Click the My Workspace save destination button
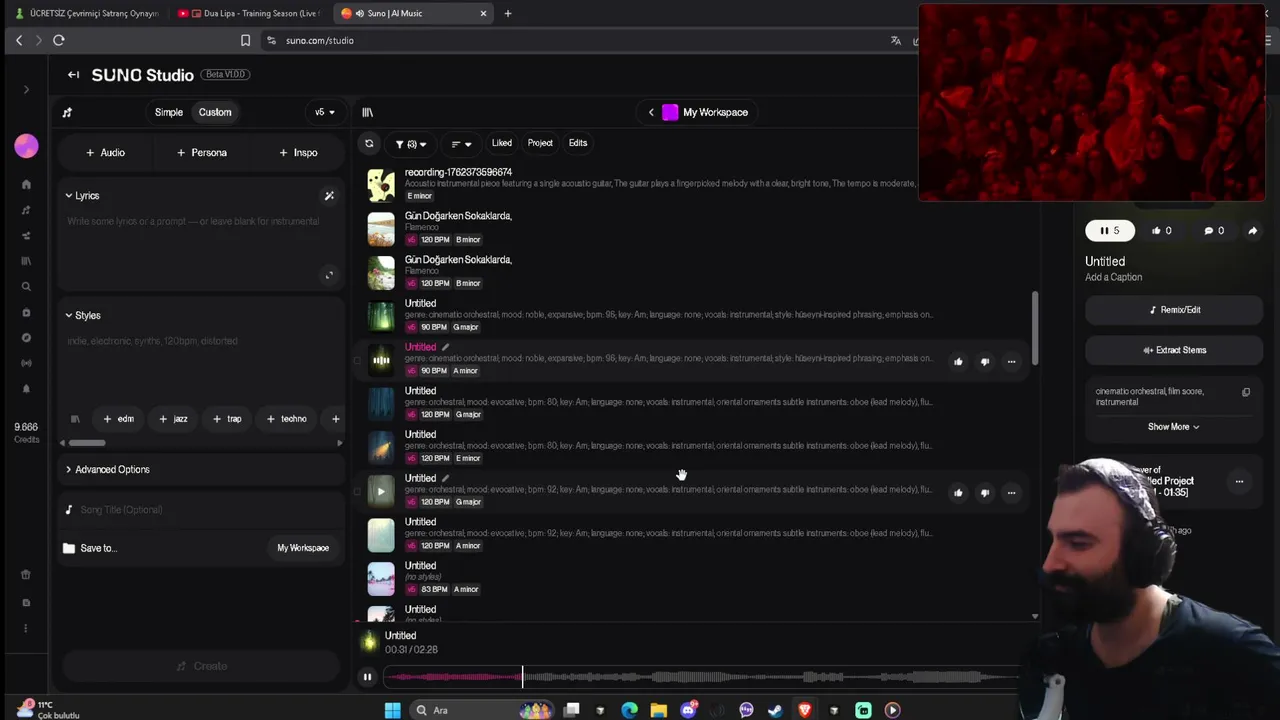This screenshot has width=1280, height=720. click(x=303, y=548)
